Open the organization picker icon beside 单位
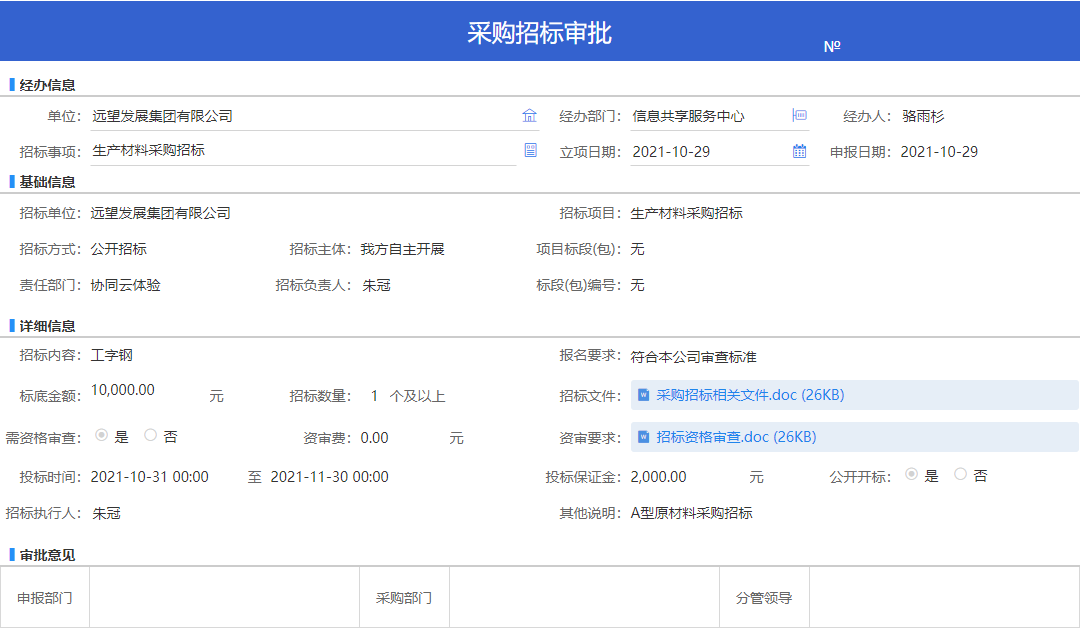The height and width of the screenshot is (630, 1080). (x=529, y=116)
